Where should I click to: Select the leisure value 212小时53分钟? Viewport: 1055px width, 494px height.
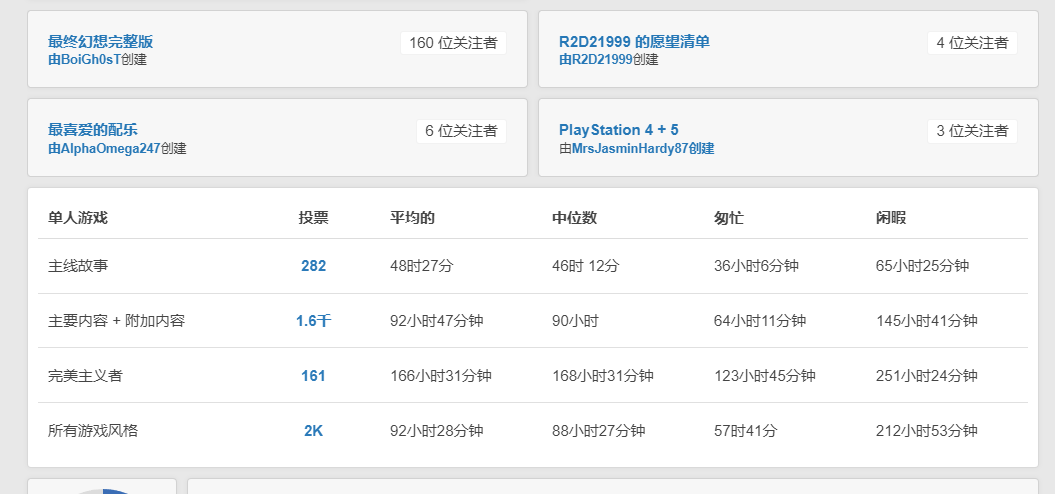point(926,431)
